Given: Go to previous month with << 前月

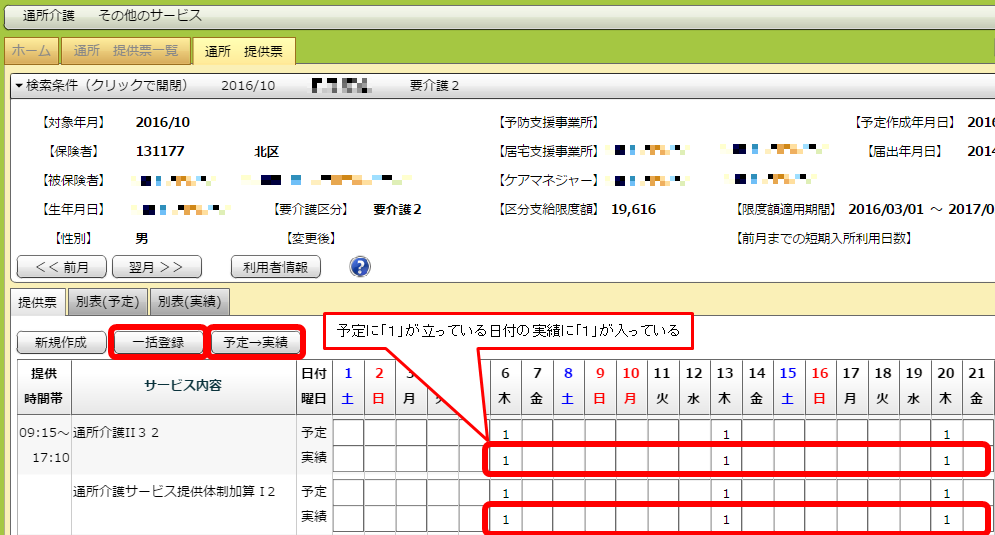Looking at the screenshot, I should click(62, 267).
